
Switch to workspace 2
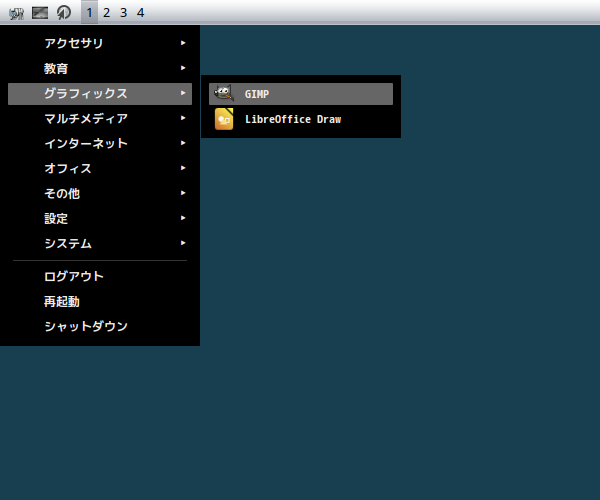pos(106,13)
